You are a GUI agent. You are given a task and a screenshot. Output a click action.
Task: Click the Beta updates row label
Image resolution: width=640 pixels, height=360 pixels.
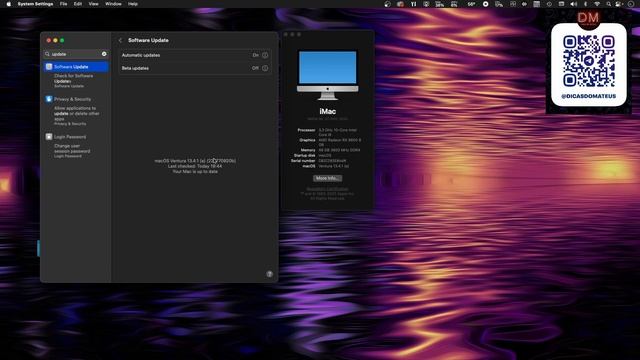[135, 68]
